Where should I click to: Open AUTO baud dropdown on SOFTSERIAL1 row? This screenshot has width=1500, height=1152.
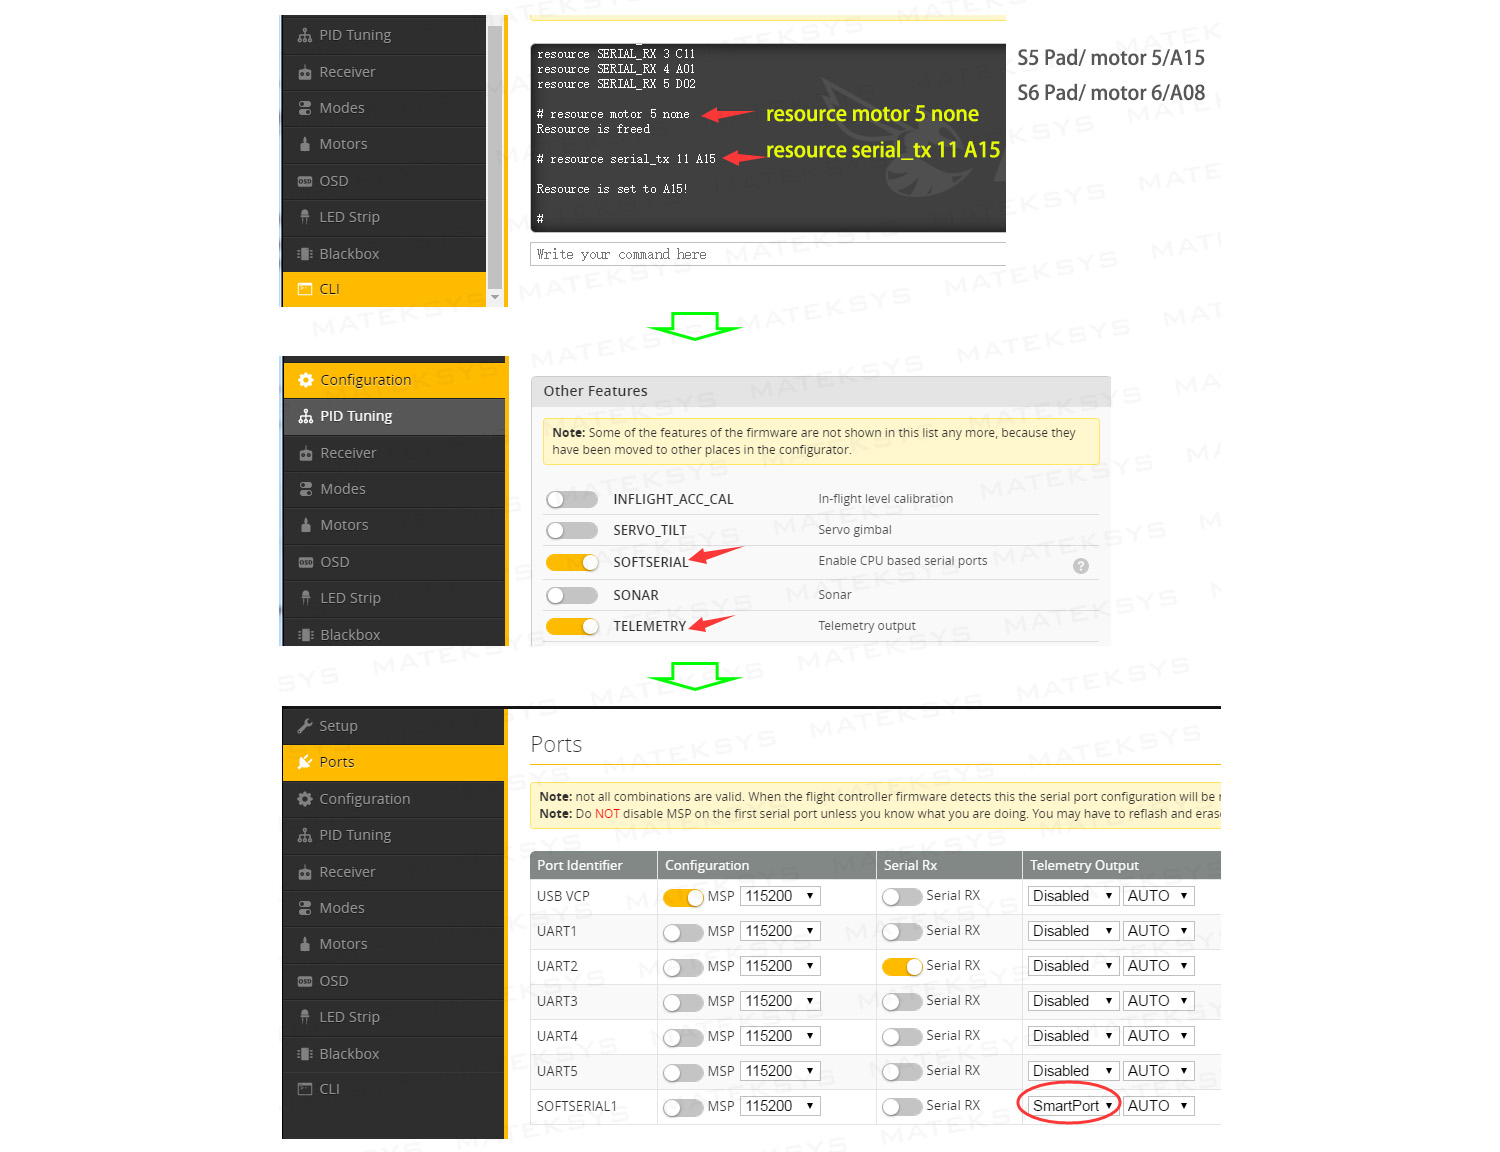1158,1106
